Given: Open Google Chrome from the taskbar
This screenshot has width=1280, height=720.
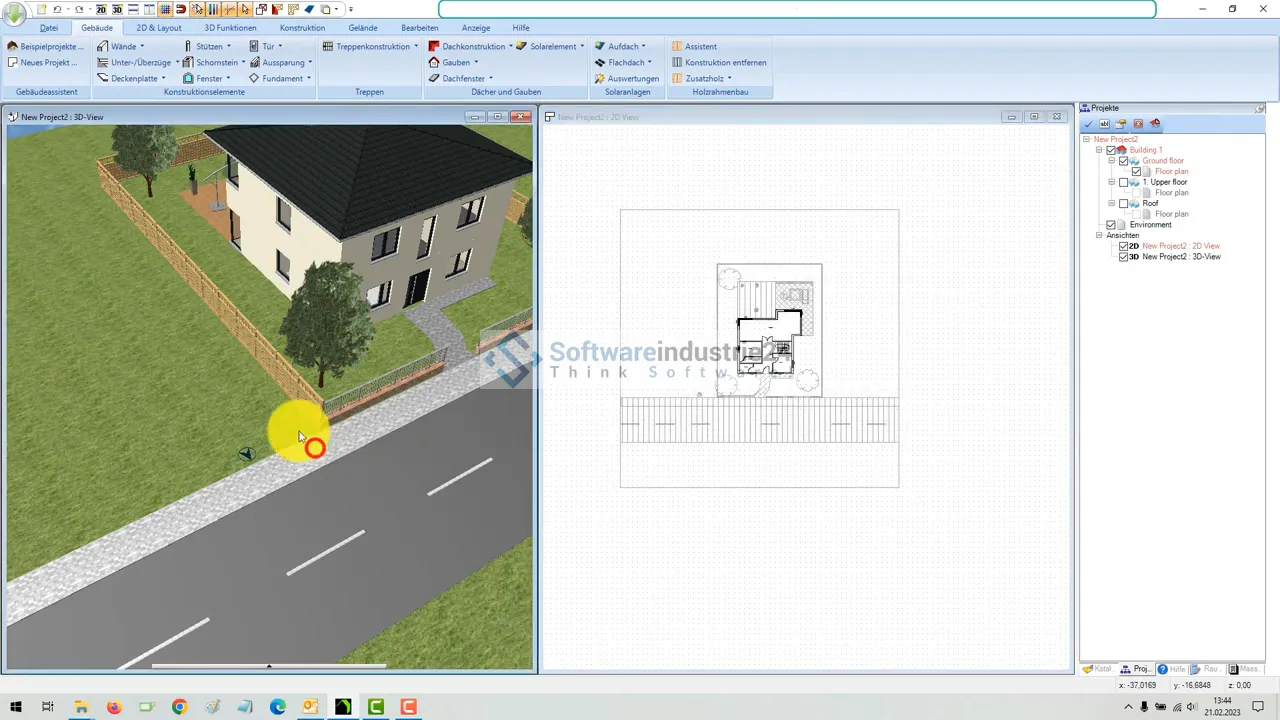Looking at the screenshot, I should pos(179,707).
